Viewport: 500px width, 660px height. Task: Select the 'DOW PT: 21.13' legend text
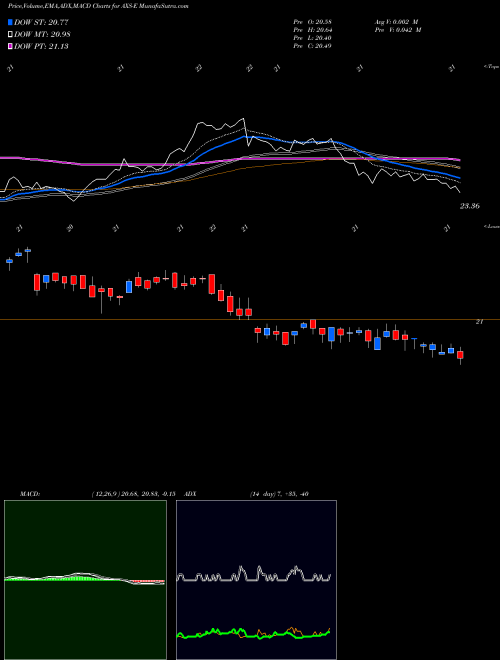41,46
